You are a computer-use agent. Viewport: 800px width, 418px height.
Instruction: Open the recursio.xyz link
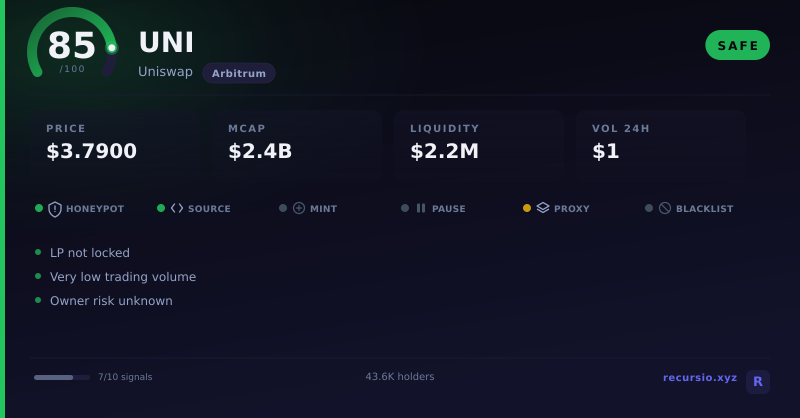[699, 378]
